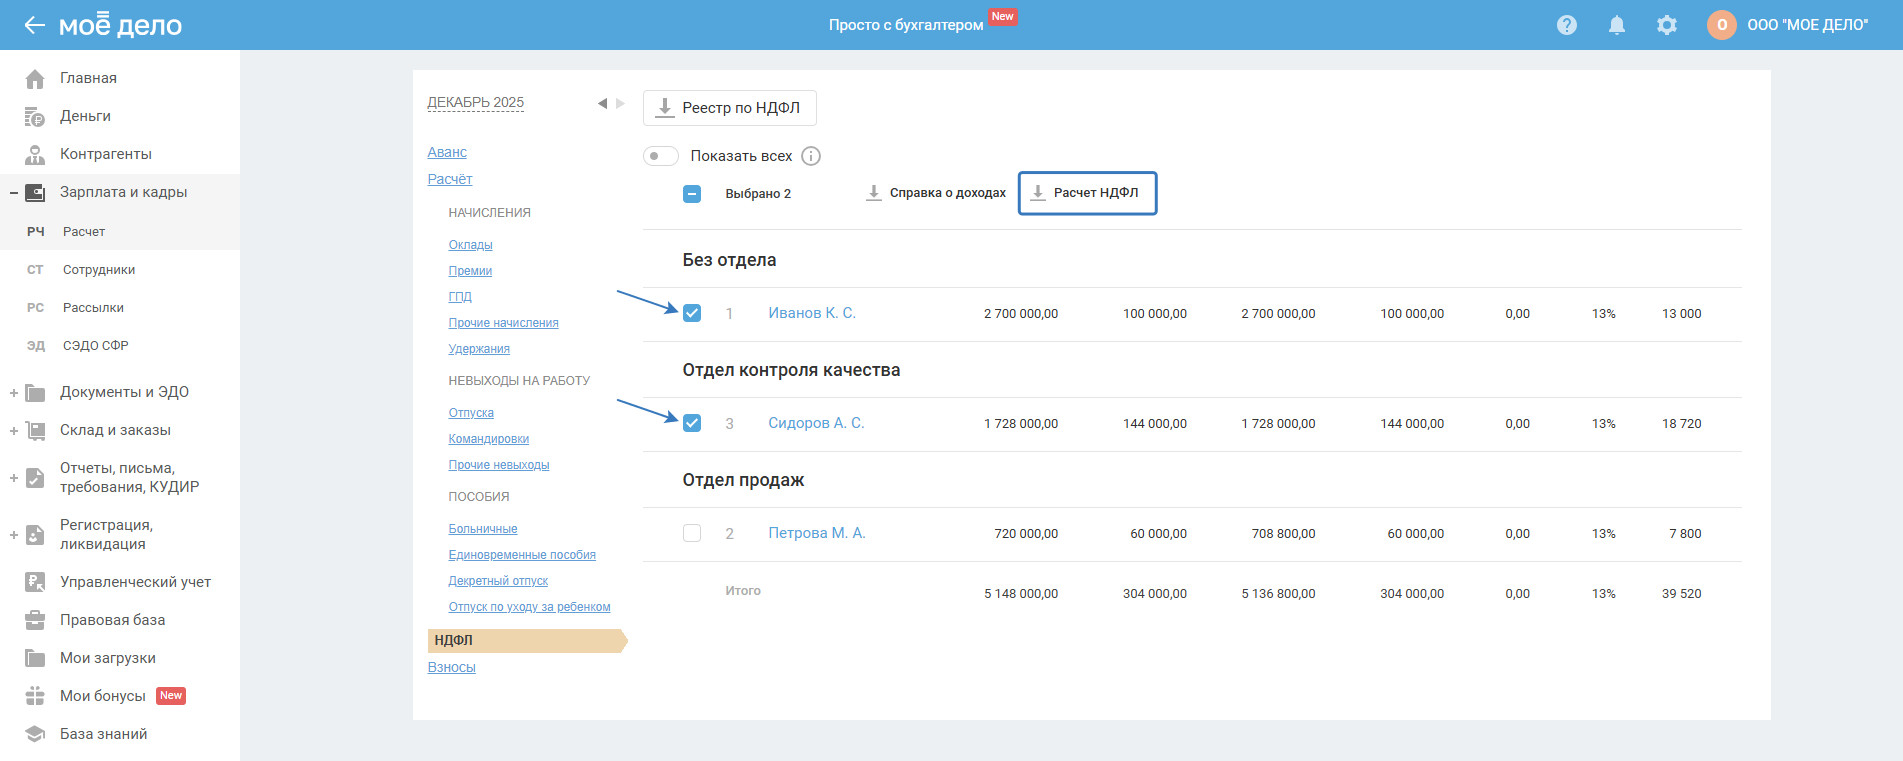Open the ООО "МОЕ ДЕЛО" company menu
Viewport: 1903px width, 761px height.
pyautogui.click(x=1808, y=25)
